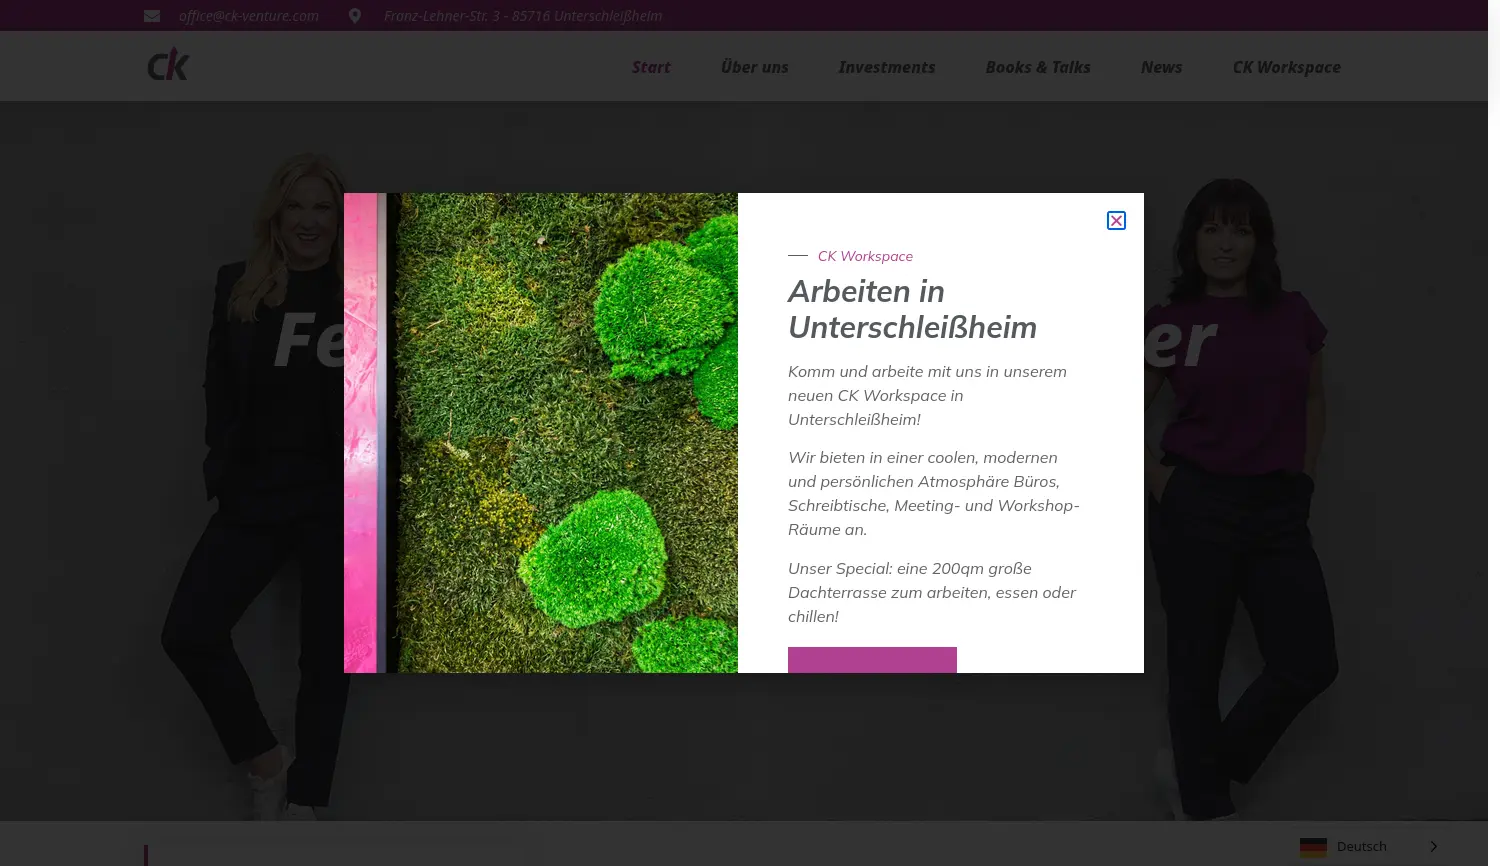Image resolution: width=1500 pixels, height=866 pixels.
Task: Click the office@ck-venture.com email link
Action: pos(248,15)
